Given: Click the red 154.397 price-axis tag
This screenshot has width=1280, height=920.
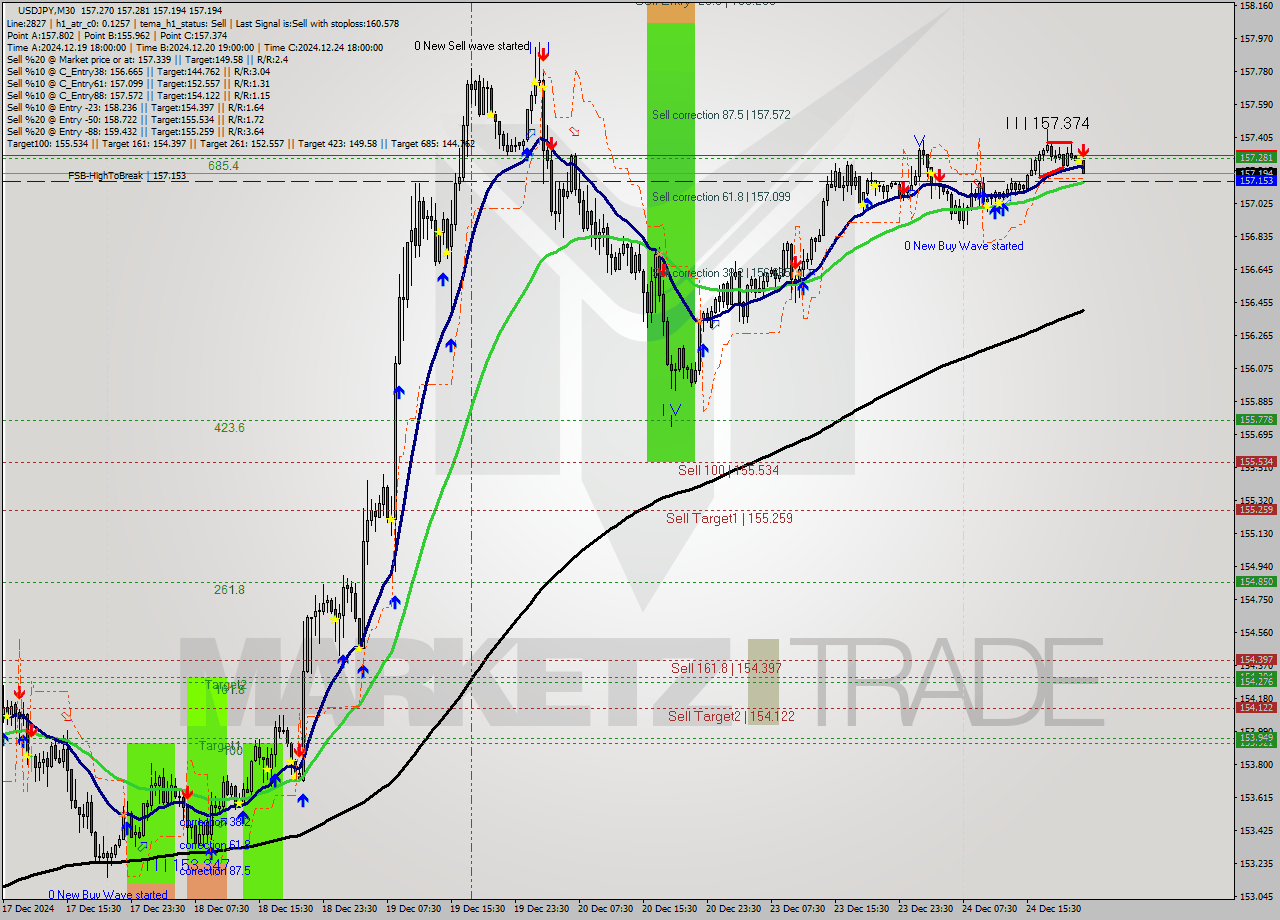Looking at the screenshot, I should point(1256,660).
